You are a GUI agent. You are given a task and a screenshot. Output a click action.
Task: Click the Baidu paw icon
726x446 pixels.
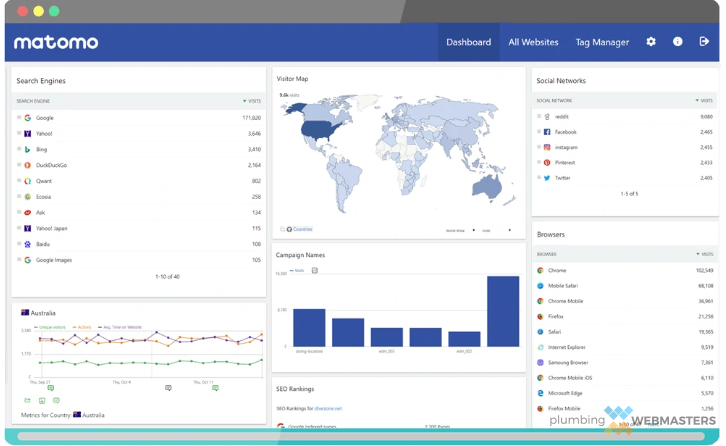coord(28,244)
